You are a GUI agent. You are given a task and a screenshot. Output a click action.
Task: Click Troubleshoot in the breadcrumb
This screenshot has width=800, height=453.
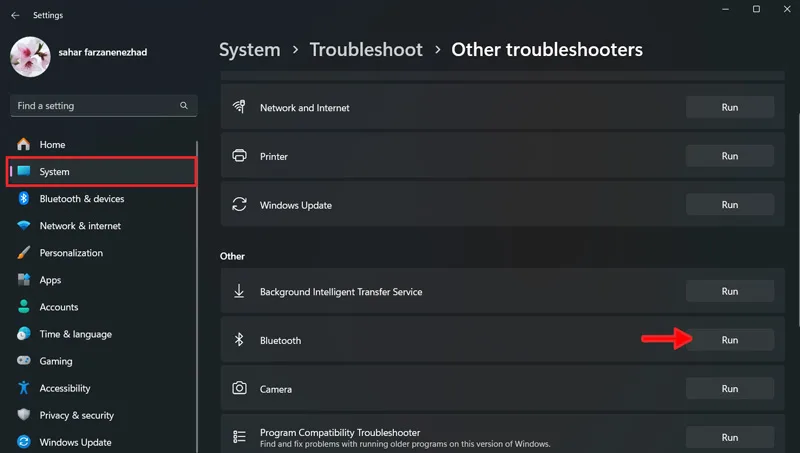tap(366, 49)
